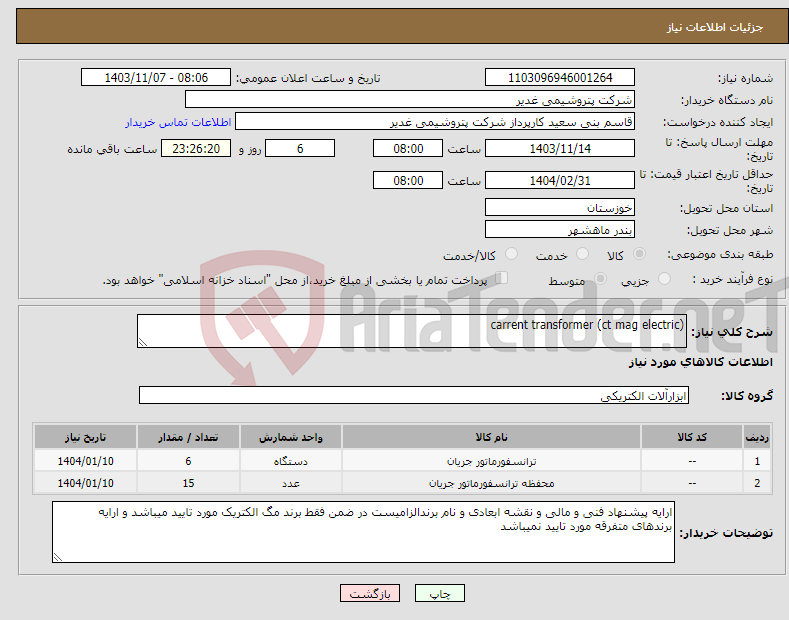Click the چاپ print button
Image resolution: width=789 pixels, height=620 pixels.
click(440, 594)
